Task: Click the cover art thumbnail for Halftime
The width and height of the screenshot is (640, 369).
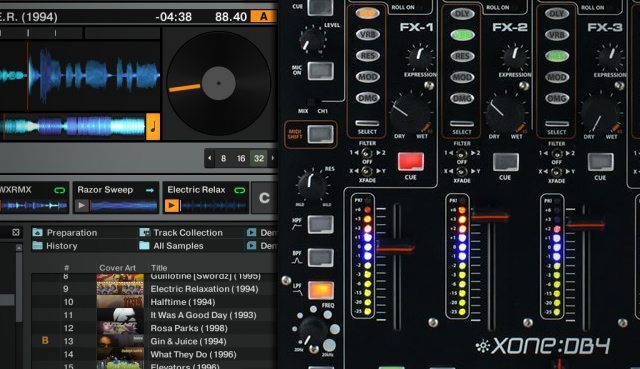Action: [x=120, y=302]
